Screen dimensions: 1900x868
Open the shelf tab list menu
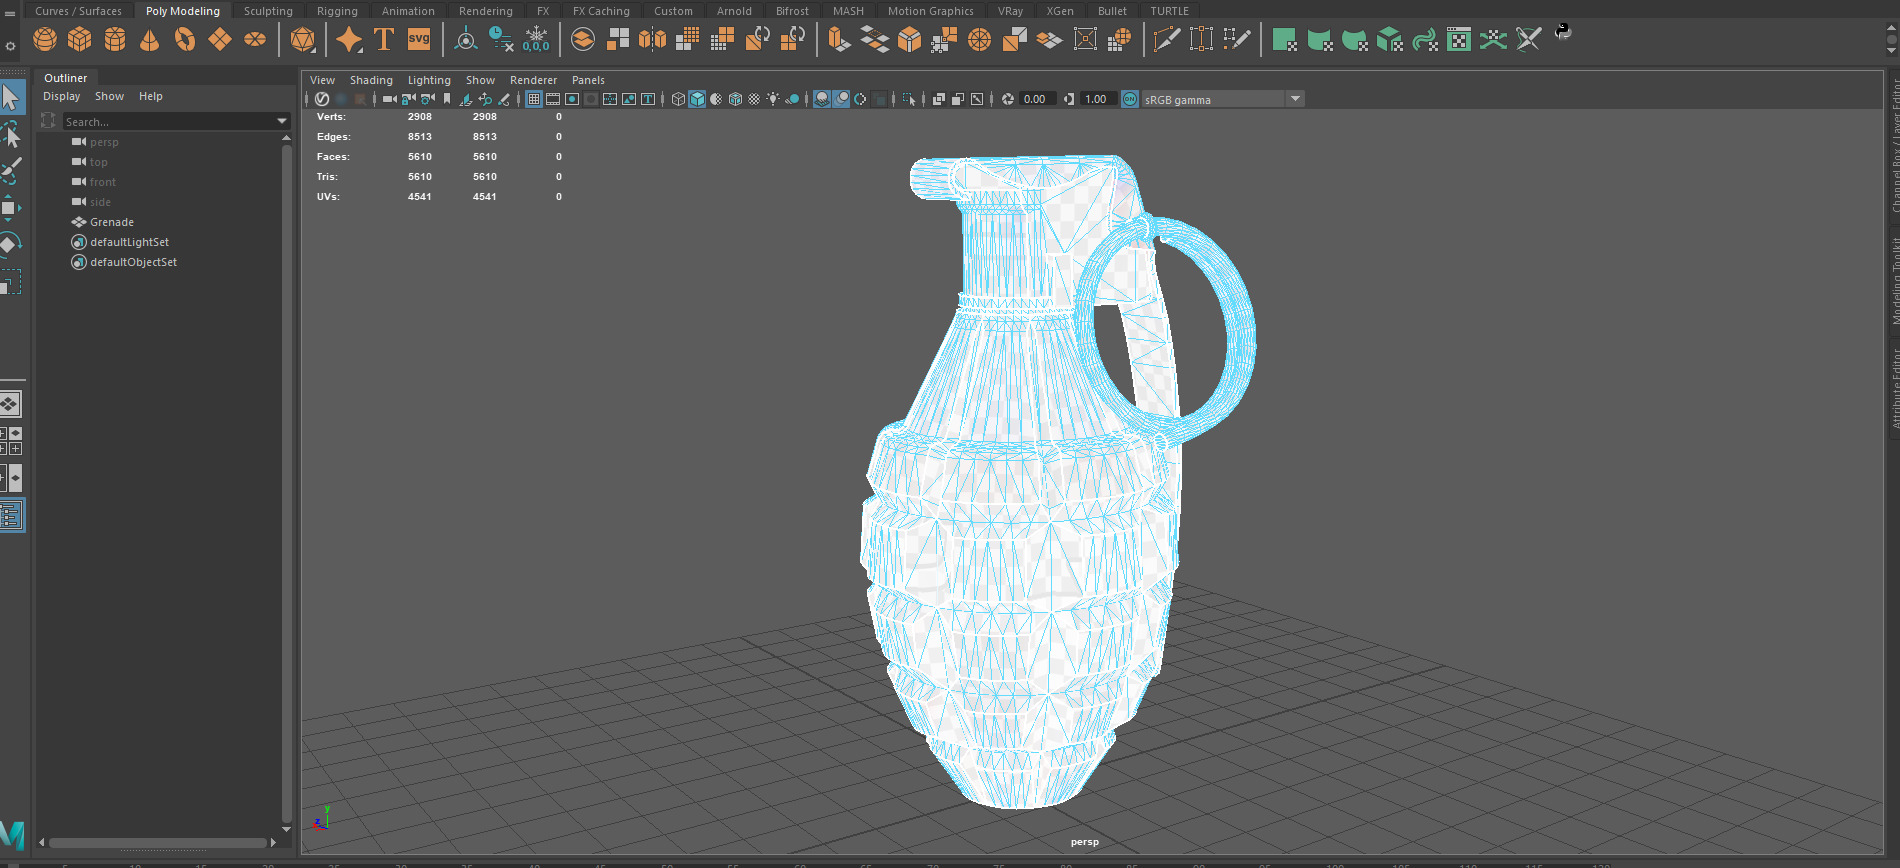pos(10,13)
